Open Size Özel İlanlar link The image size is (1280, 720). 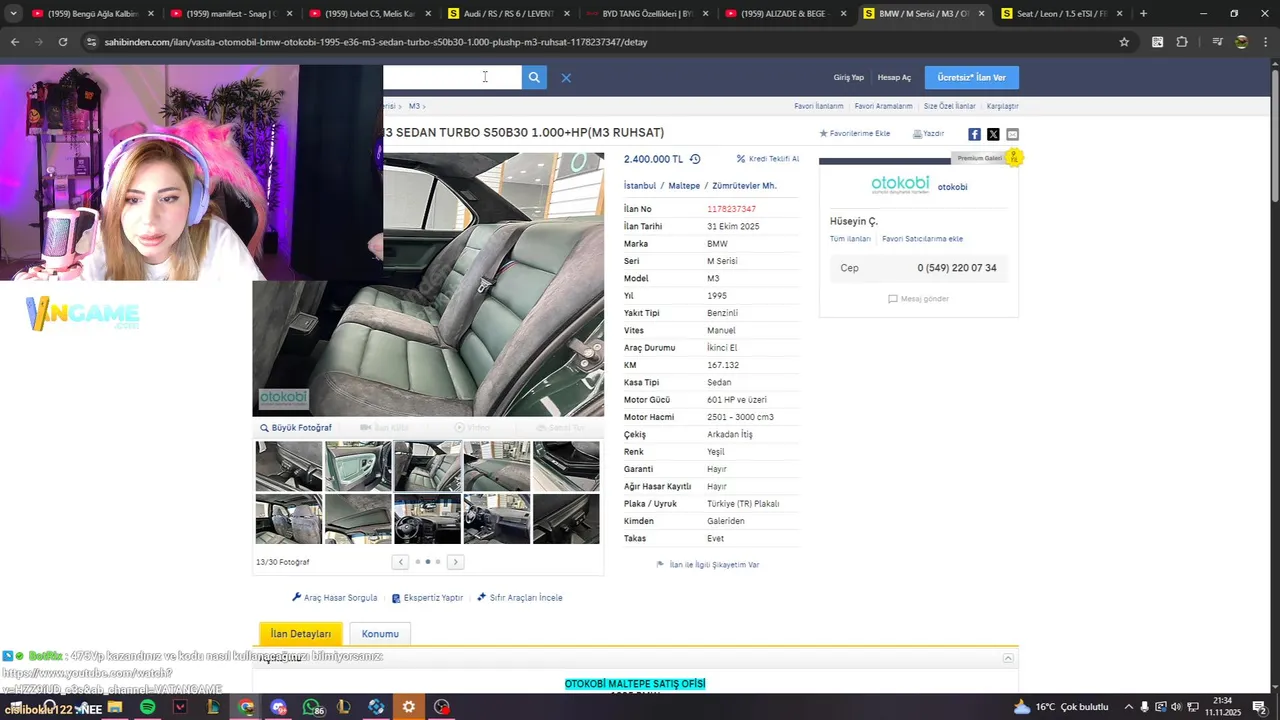click(949, 106)
